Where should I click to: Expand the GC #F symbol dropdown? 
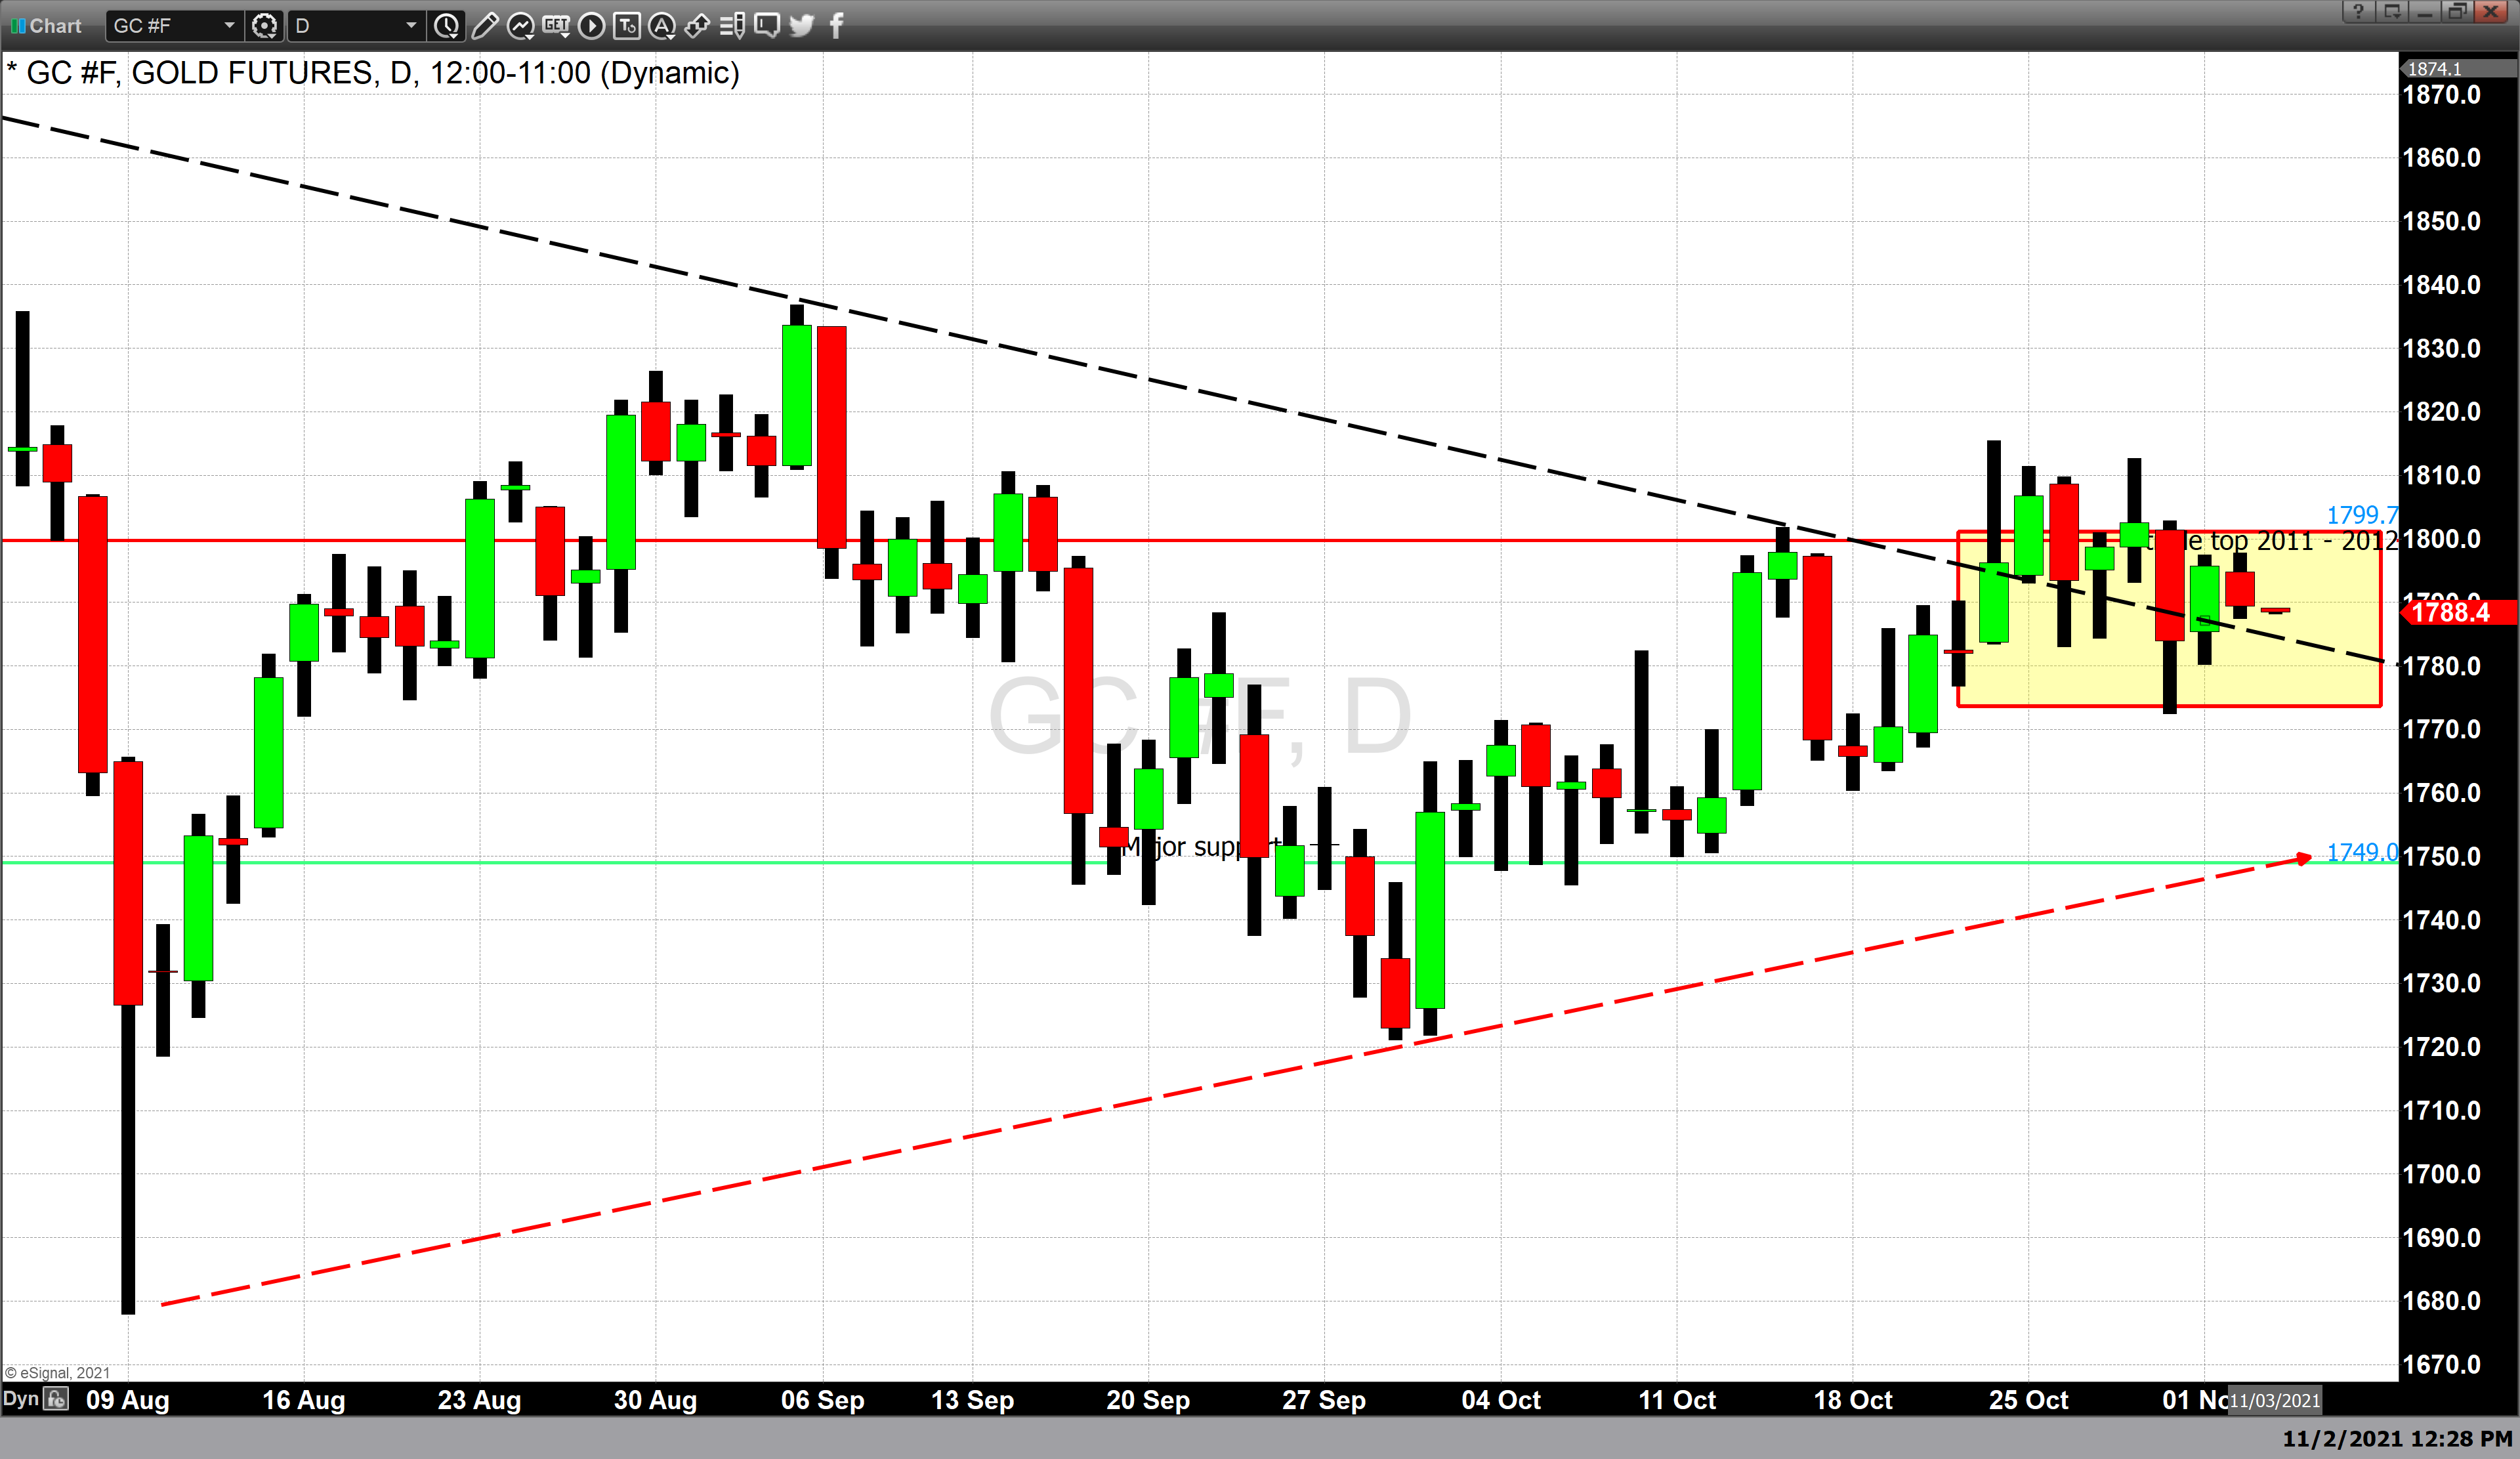[x=228, y=26]
